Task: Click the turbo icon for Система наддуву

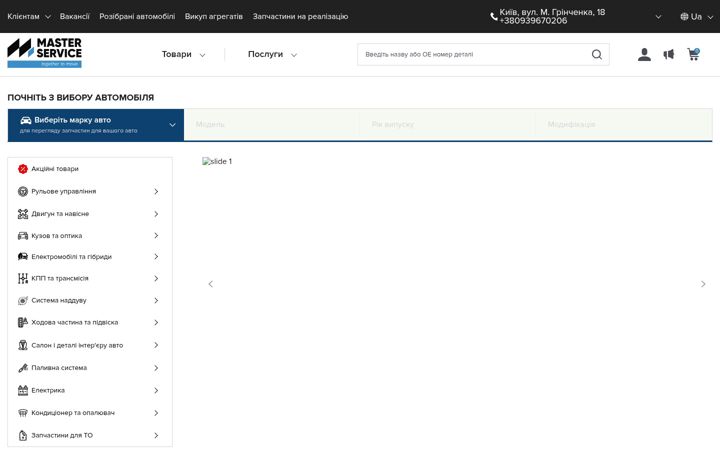Action: 22,300
